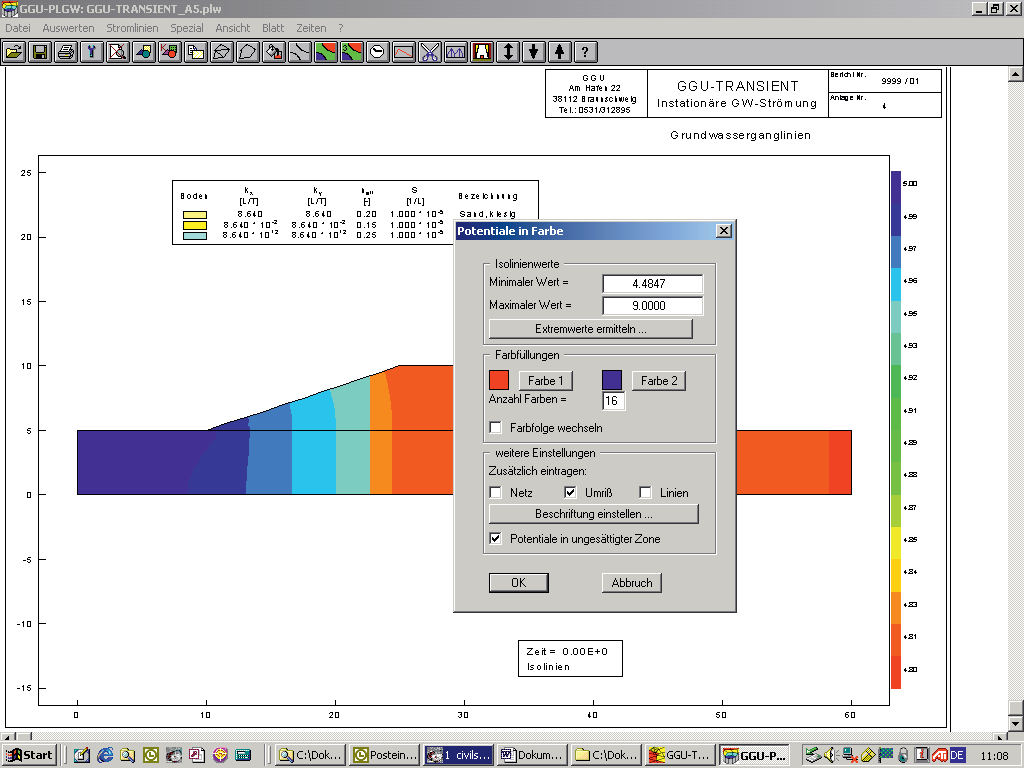Image resolution: width=1024 pixels, height=768 pixels.
Task: Click the red Farbe 1 color swatch
Action: point(499,380)
